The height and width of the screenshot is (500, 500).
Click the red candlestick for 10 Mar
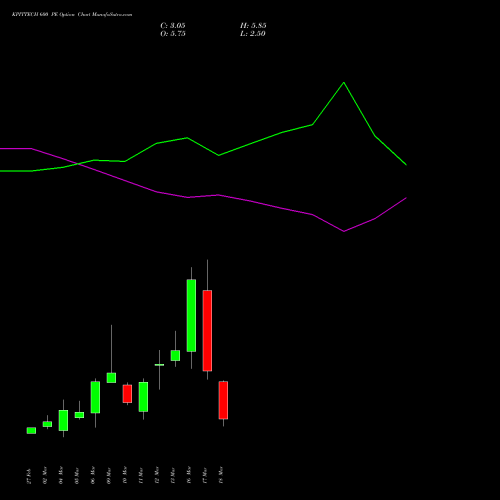click(x=127, y=394)
